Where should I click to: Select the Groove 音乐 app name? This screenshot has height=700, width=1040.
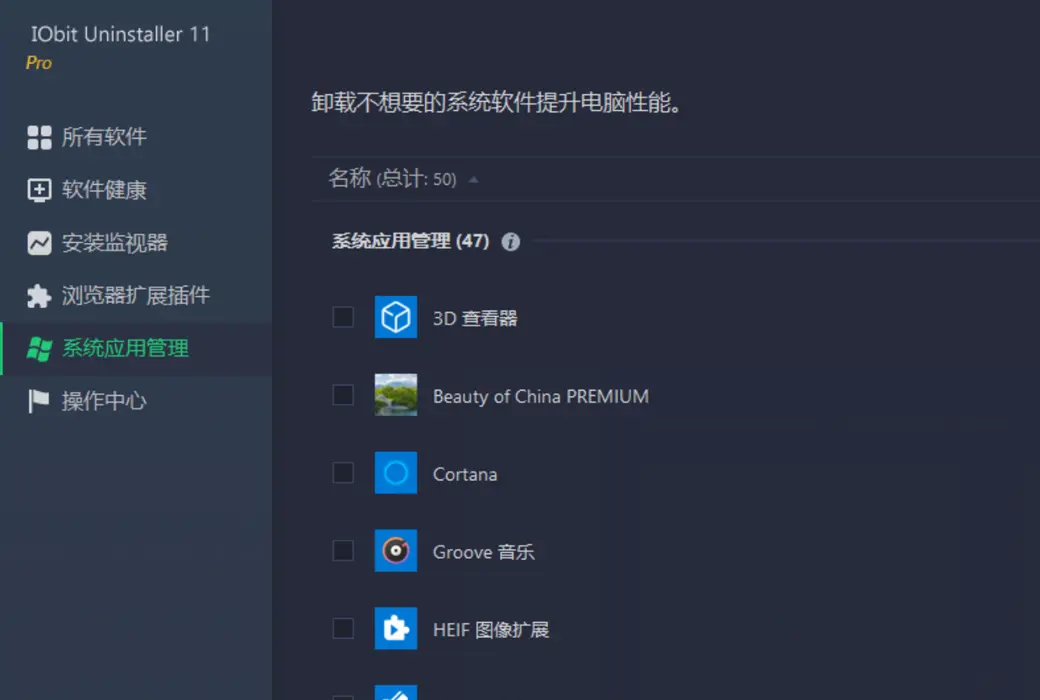pyautogui.click(x=484, y=552)
